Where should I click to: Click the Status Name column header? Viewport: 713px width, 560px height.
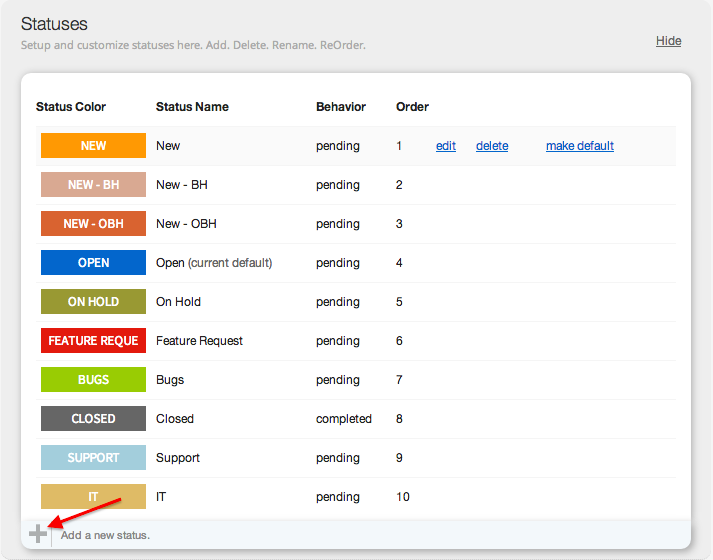click(x=192, y=107)
